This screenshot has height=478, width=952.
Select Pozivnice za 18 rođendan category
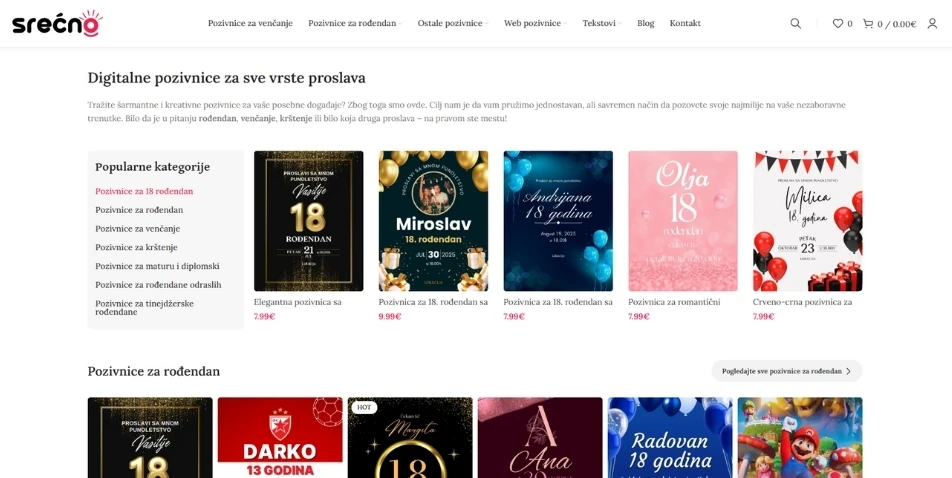[144, 191]
